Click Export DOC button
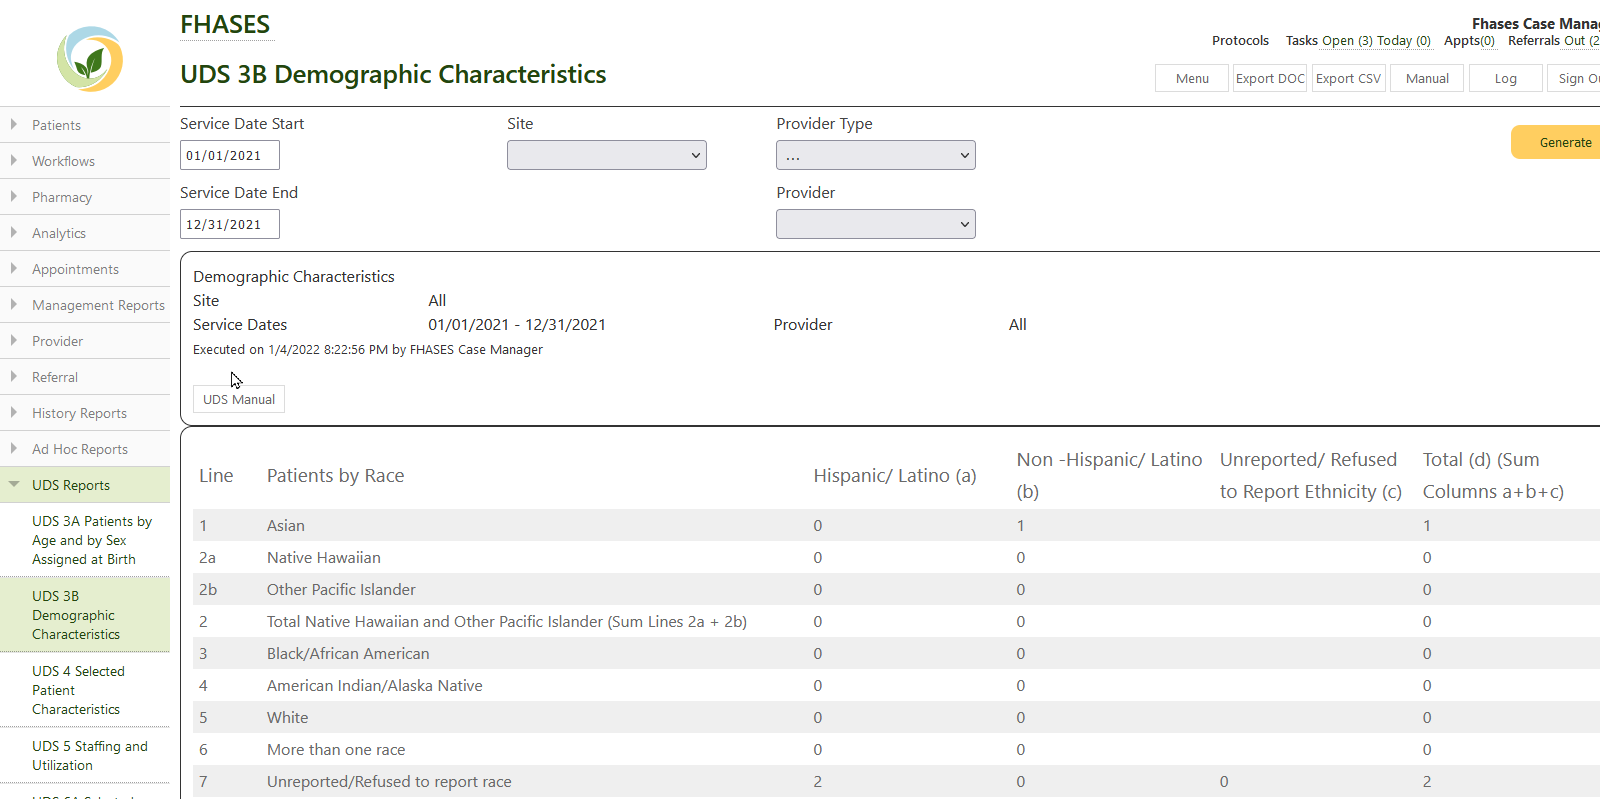Viewport: 1600px width, 799px height. 1270,78
